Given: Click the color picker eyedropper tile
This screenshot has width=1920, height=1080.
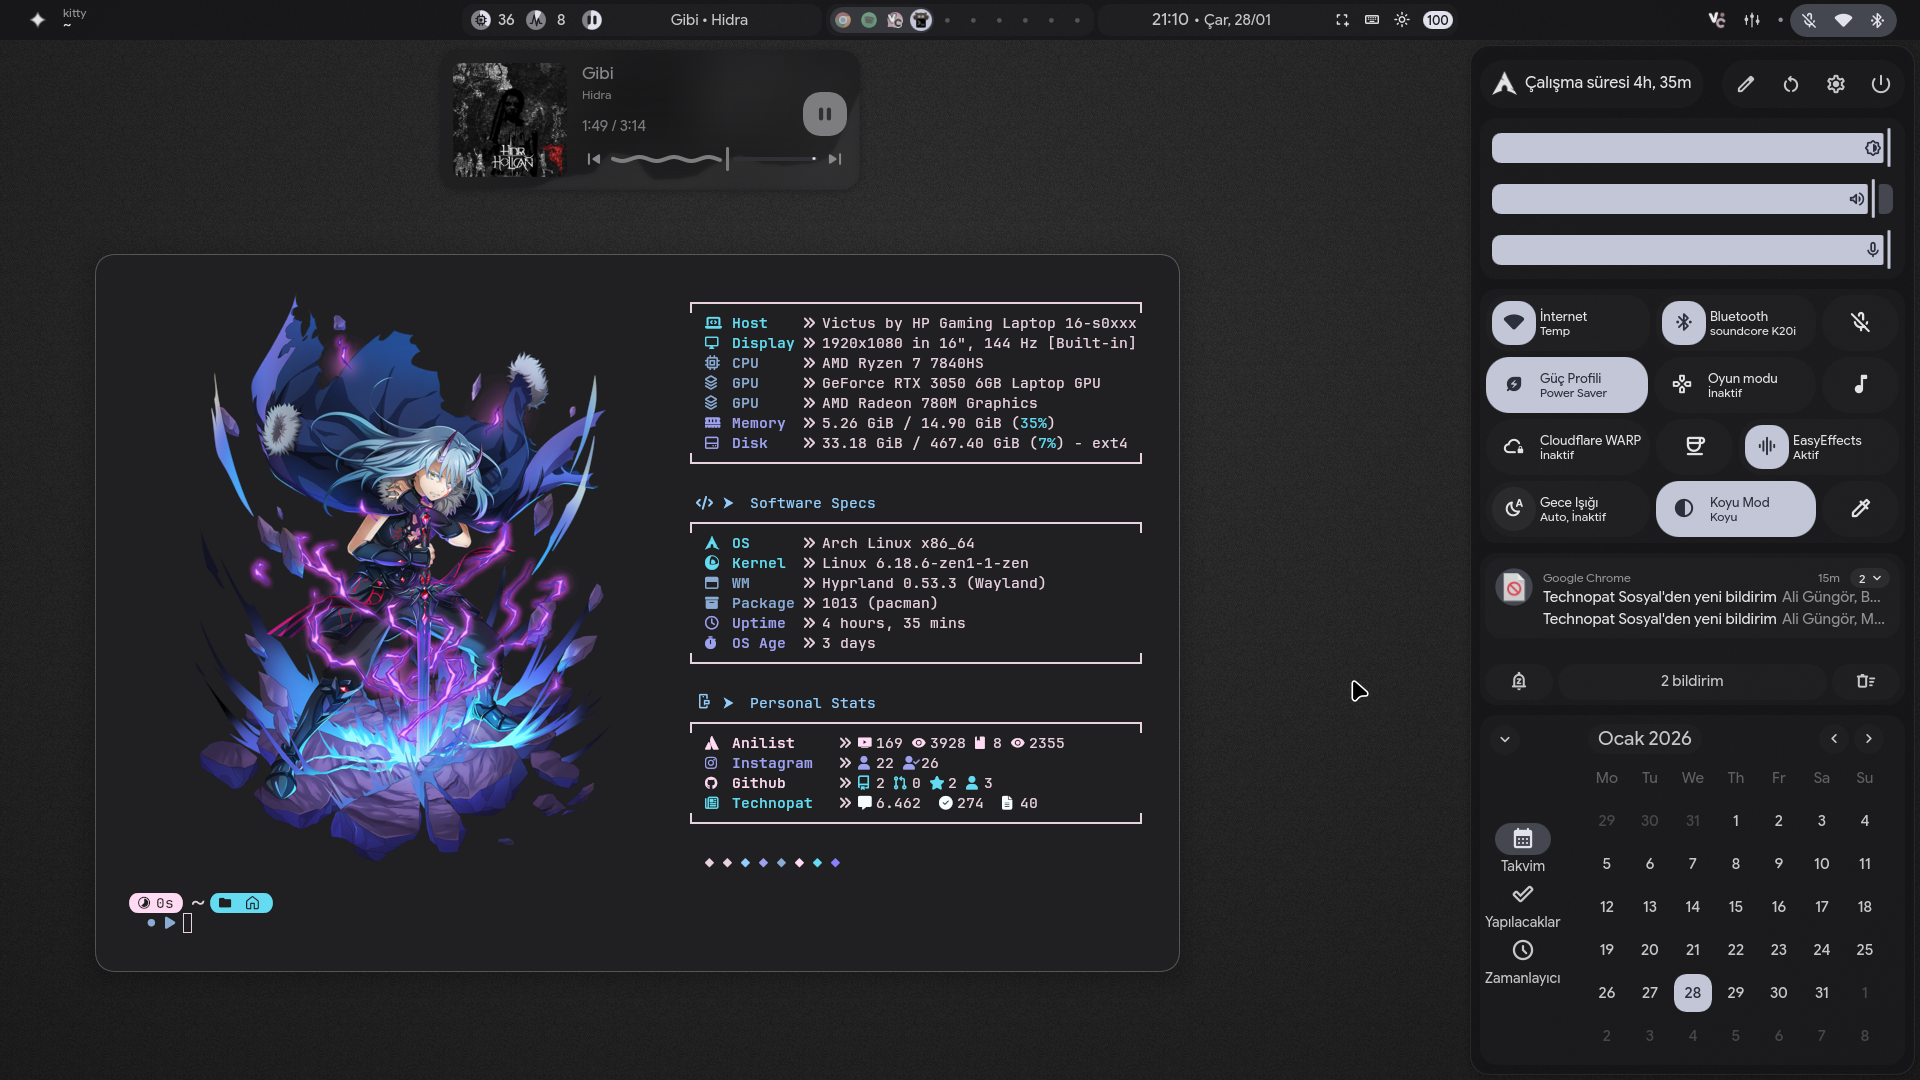Looking at the screenshot, I should (x=1860, y=509).
